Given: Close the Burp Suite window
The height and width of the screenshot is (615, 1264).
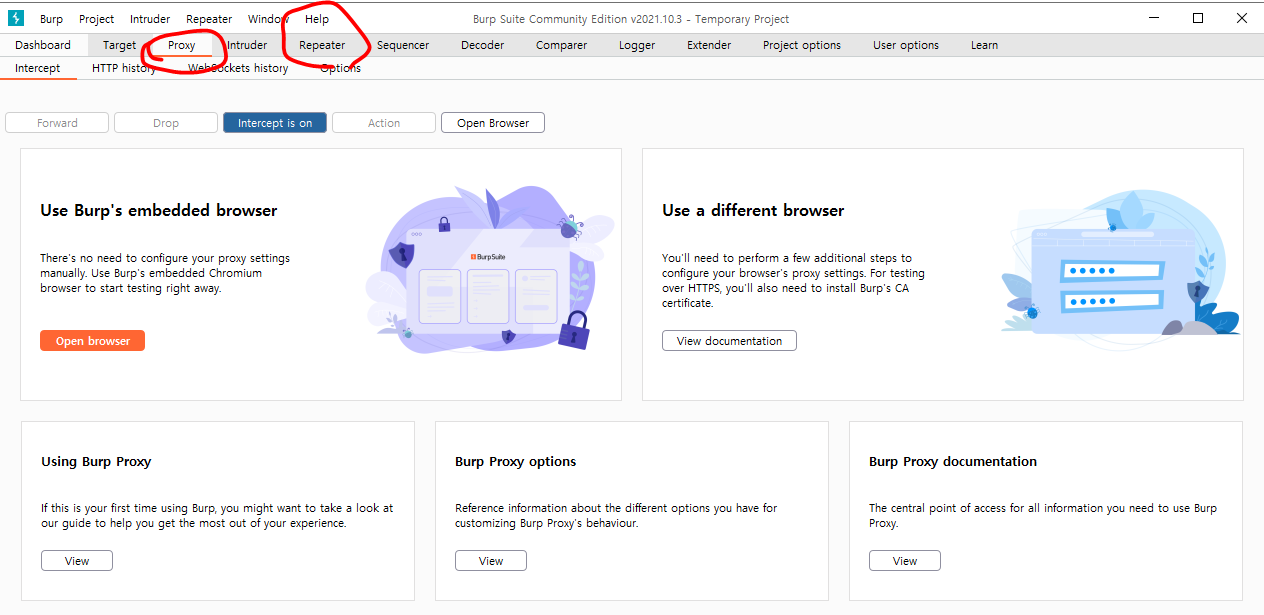Looking at the screenshot, I should (x=1241, y=18).
